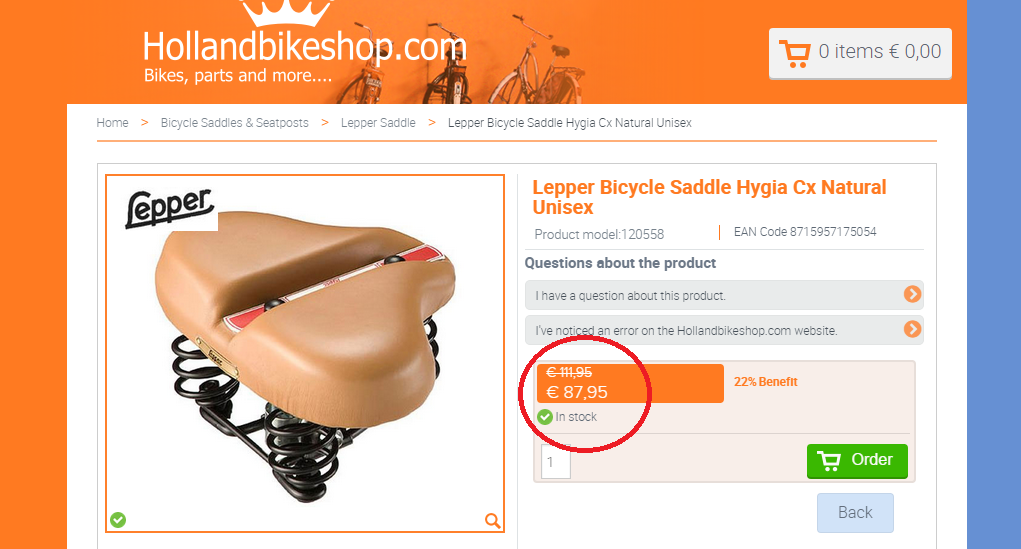Open Lepper Saddle breadcrumb category
The width and height of the screenshot is (1021, 549).
click(x=378, y=122)
